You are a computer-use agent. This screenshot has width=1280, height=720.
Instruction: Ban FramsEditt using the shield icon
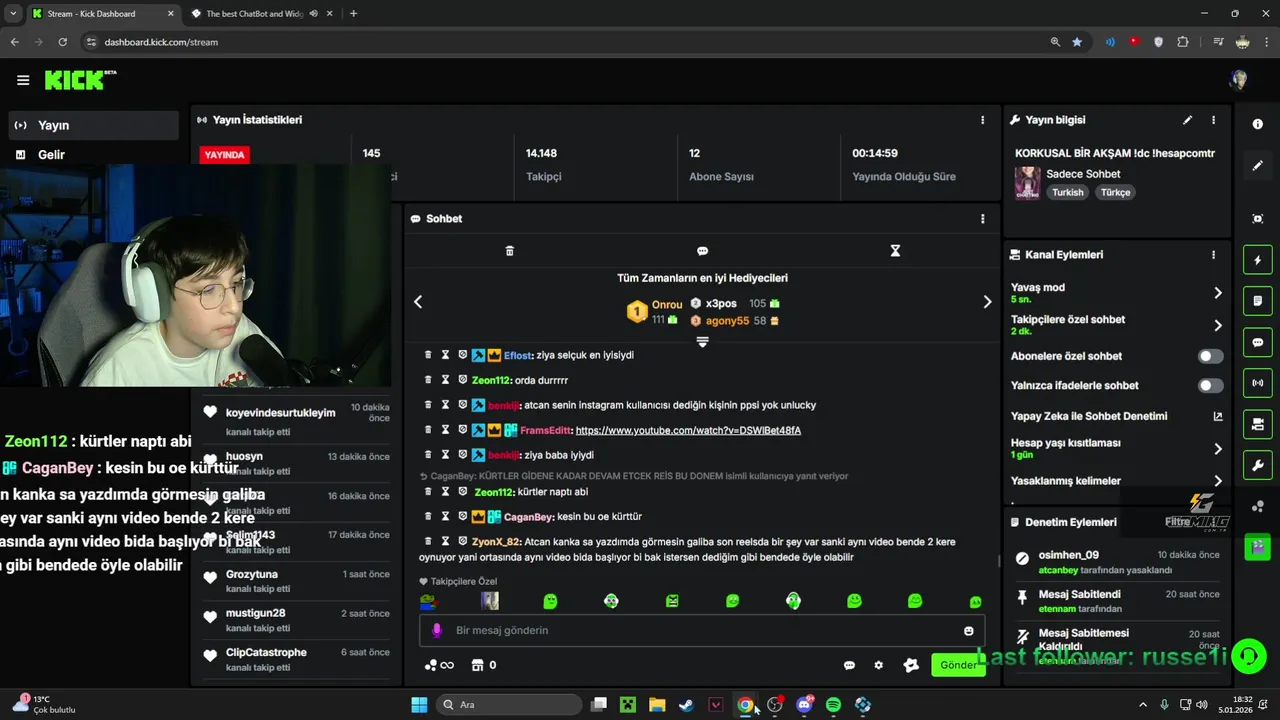point(463,430)
